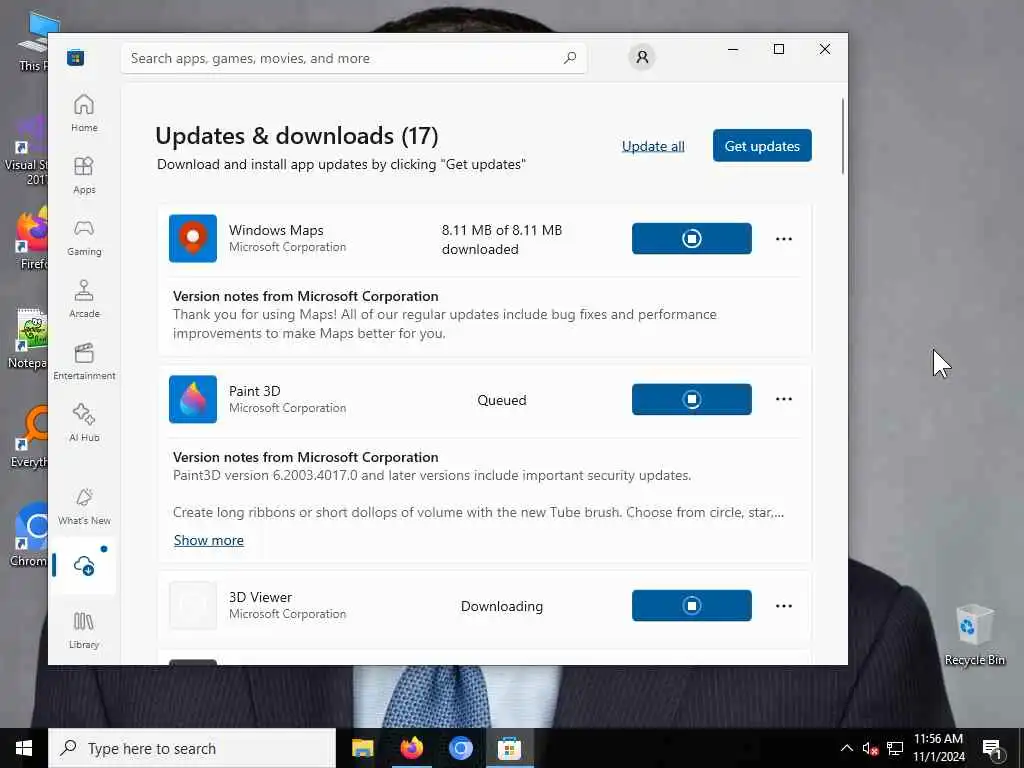Click the Queued status text
Image resolution: width=1024 pixels, height=768 pixels.
tap(502, 400)
